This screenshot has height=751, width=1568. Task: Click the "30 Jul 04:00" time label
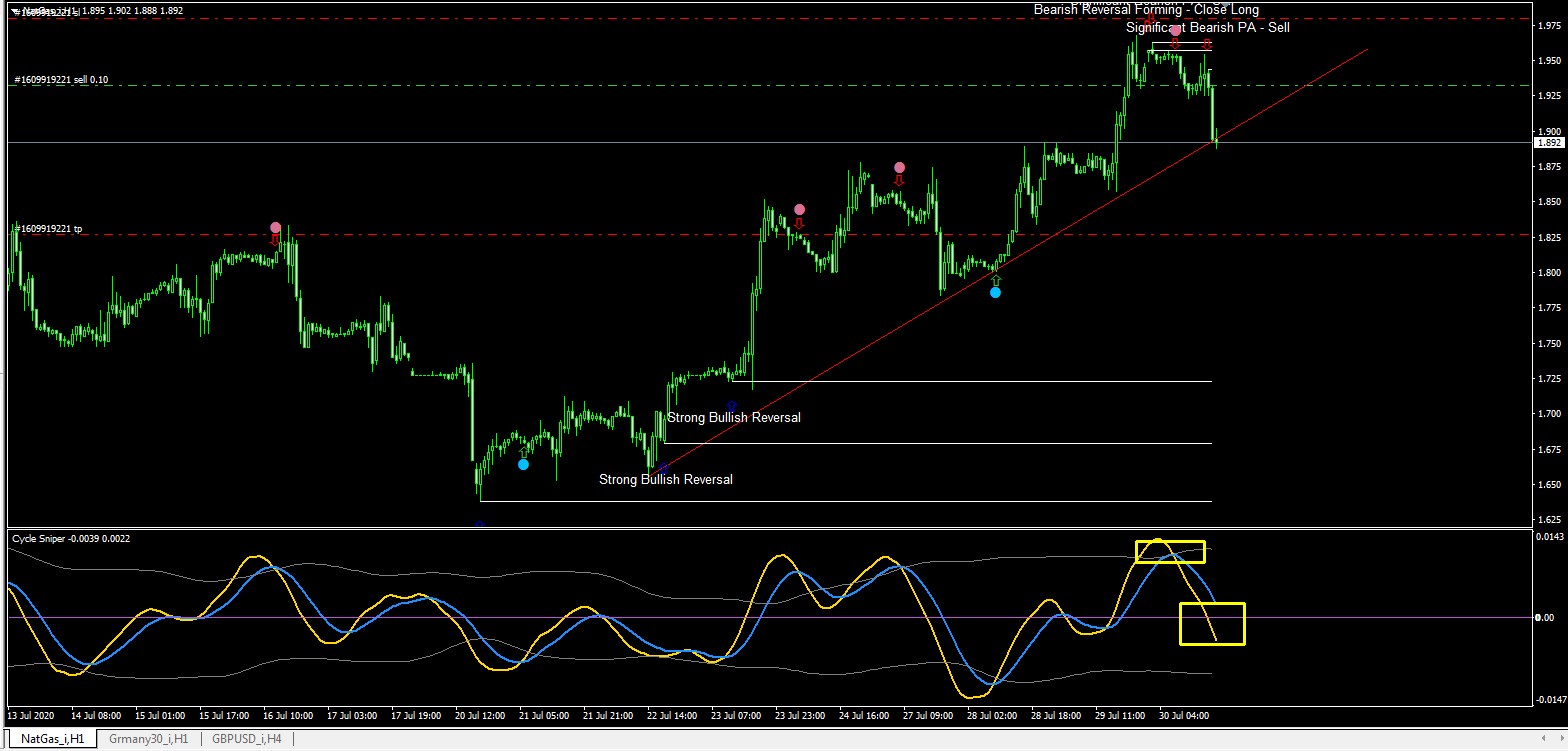point(1184,716)
